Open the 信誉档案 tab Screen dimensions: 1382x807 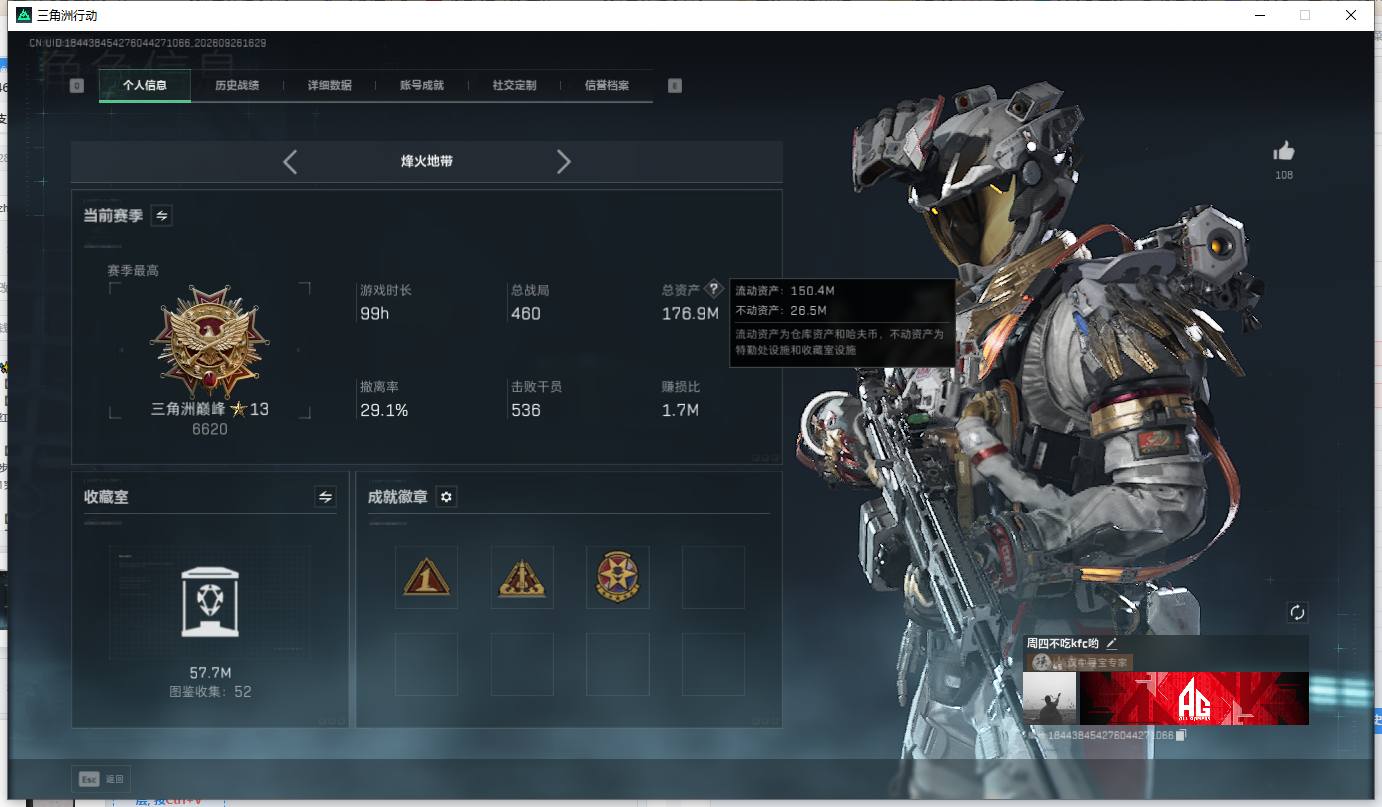pos(607,86)
